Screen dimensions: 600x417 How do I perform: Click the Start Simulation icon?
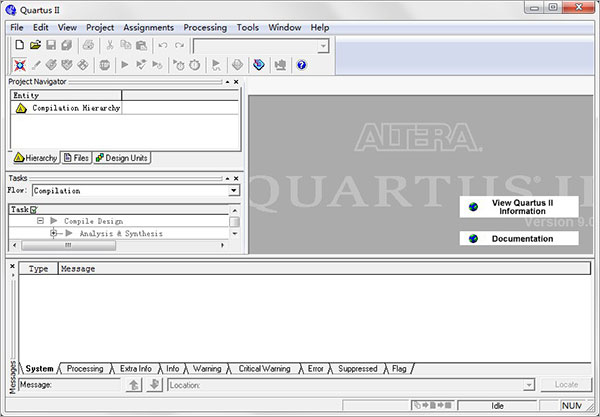coord(216,65)
